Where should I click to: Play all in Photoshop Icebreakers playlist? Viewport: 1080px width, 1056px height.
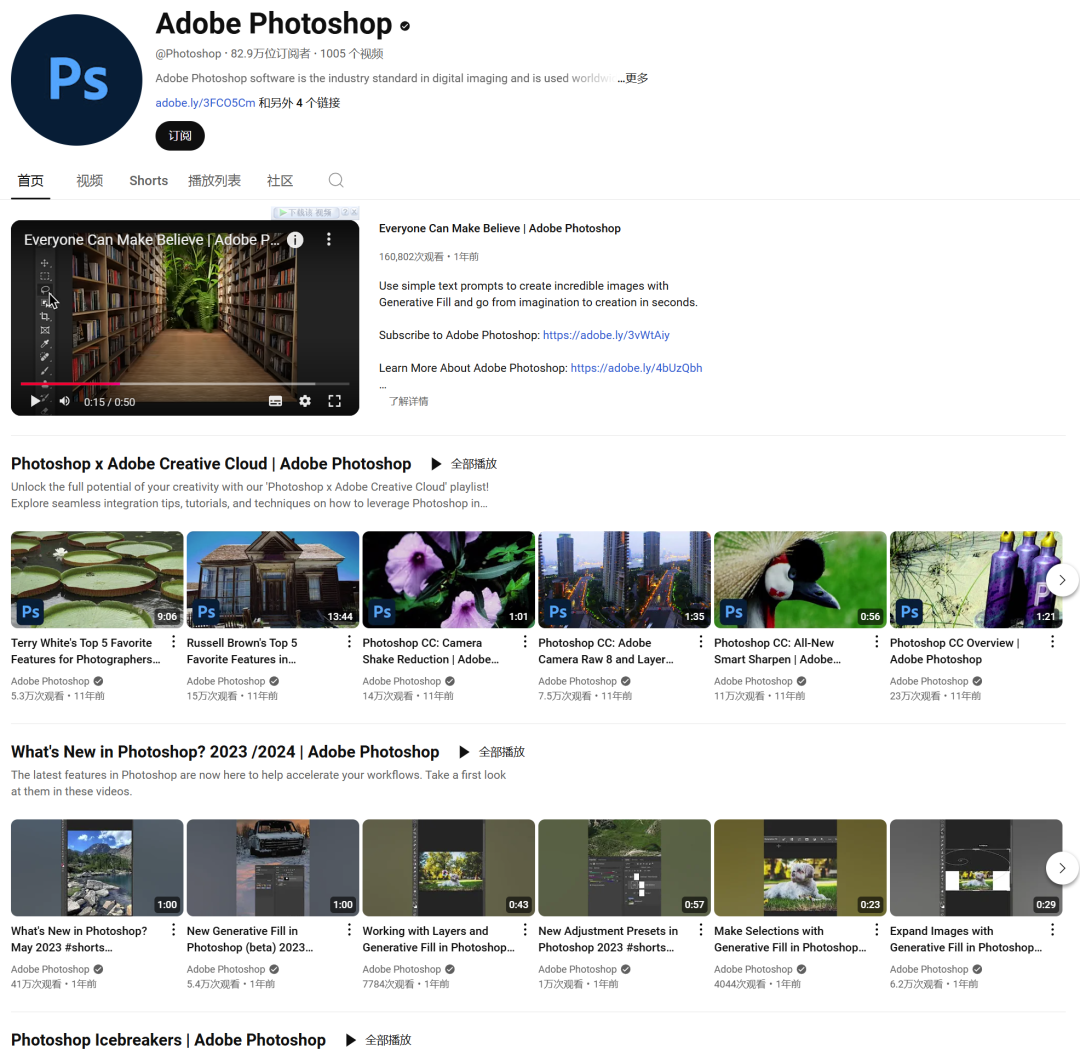[378, 1039]
